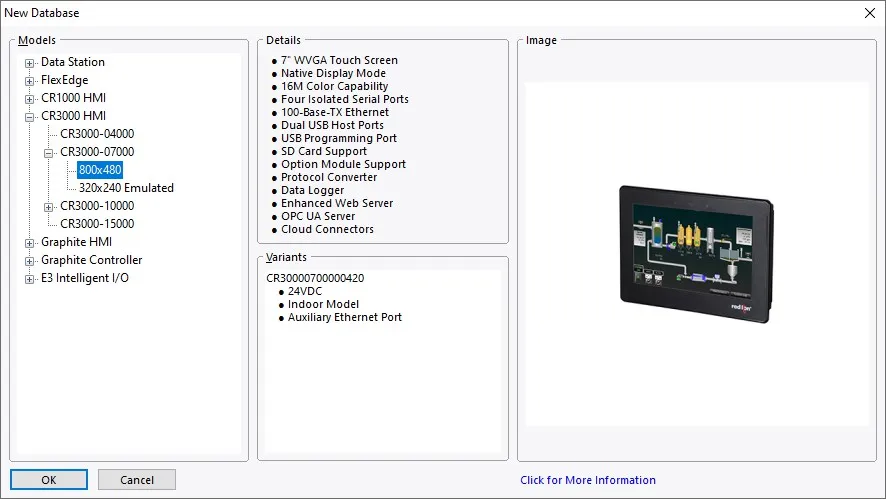Click the HMI device product image

point(696,254)
